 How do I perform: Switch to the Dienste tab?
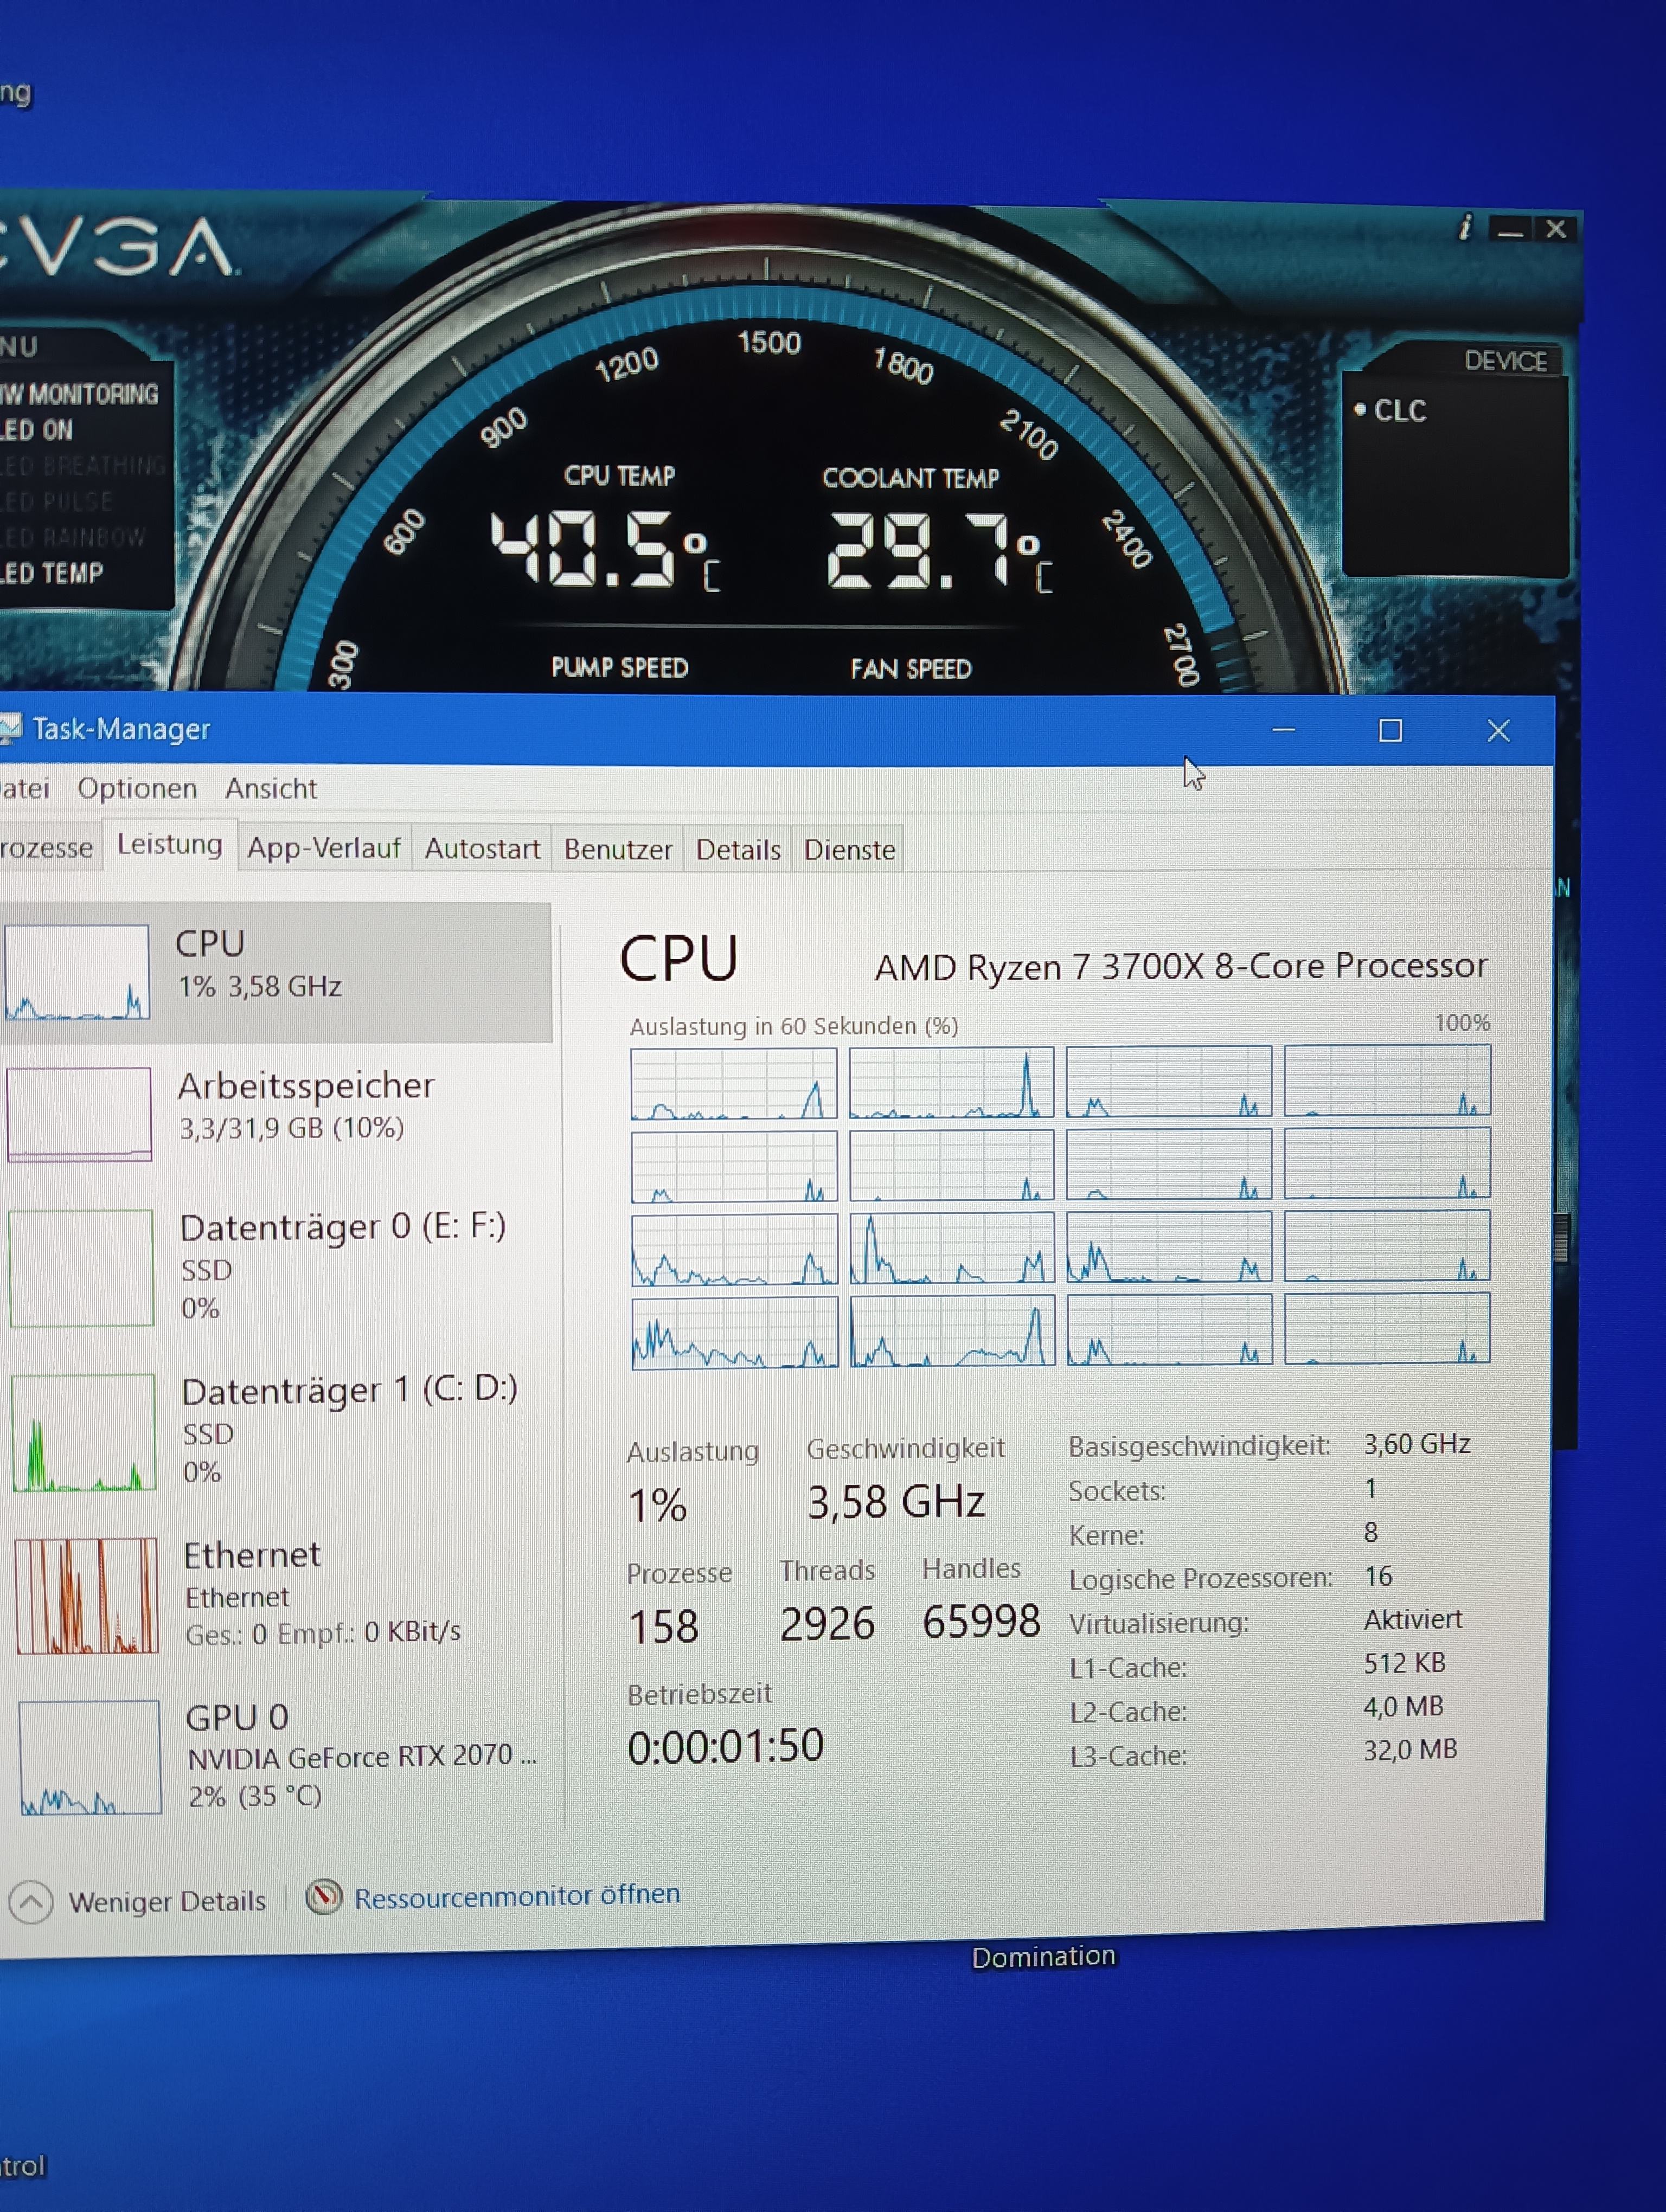(850, 850)
